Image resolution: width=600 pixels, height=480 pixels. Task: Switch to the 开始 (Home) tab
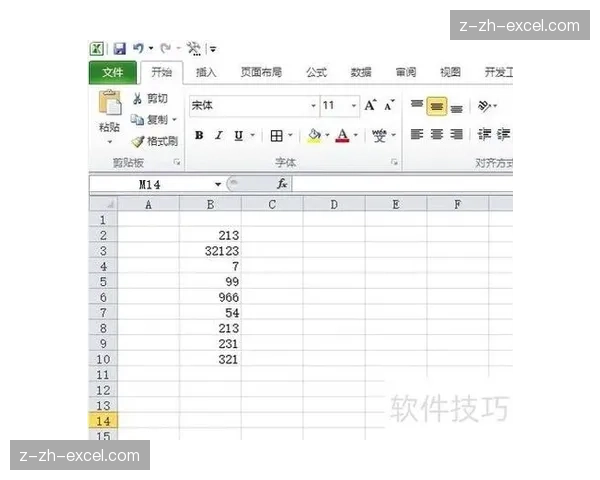click(x=161, y=72)
